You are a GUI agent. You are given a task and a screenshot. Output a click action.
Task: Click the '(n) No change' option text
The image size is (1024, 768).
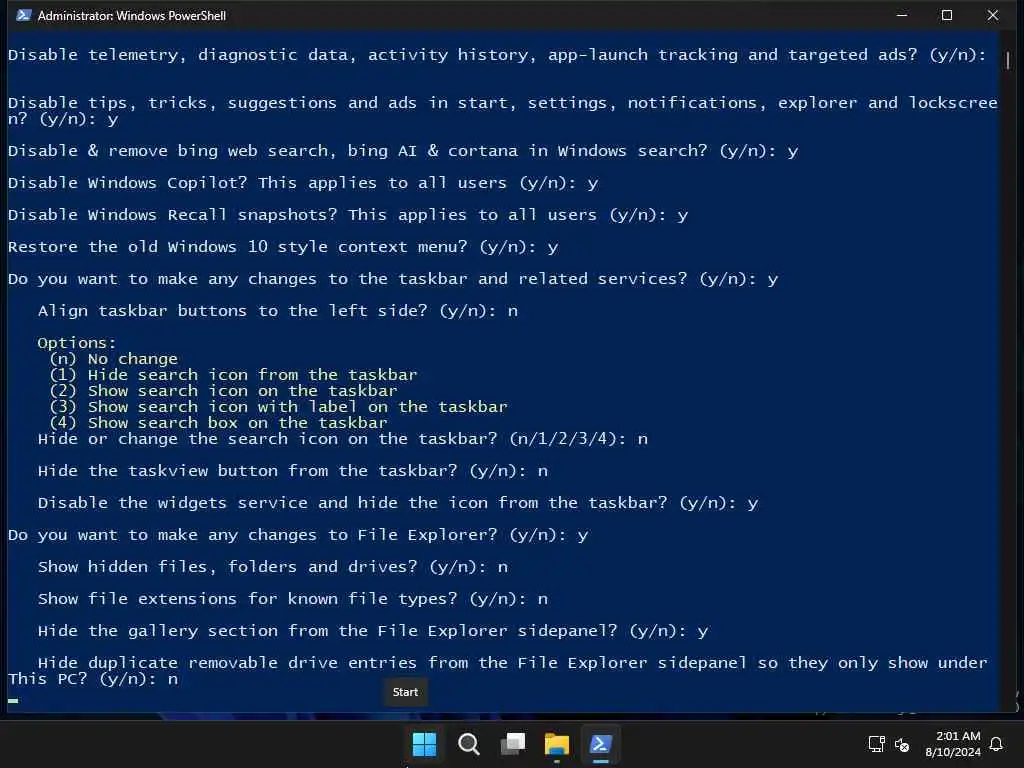click(x=114, y=359)
